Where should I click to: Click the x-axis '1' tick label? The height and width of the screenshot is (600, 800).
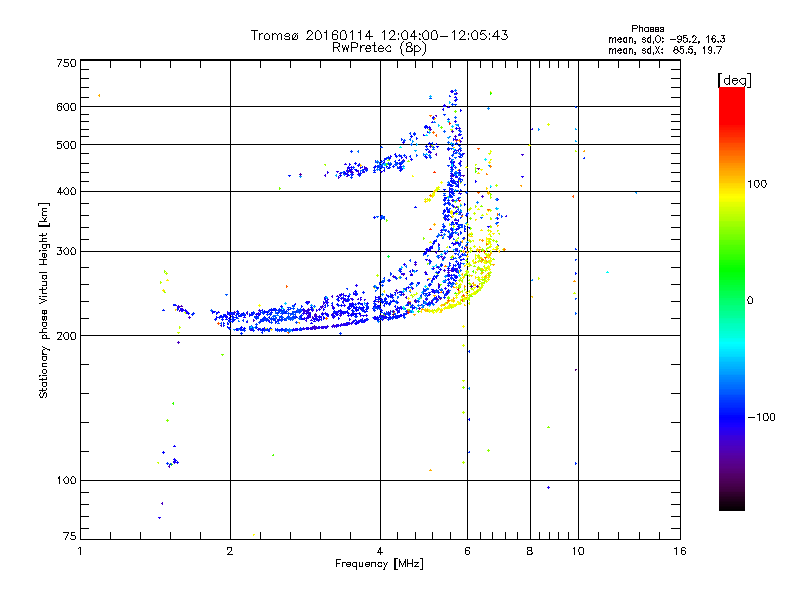coord(80,551)
